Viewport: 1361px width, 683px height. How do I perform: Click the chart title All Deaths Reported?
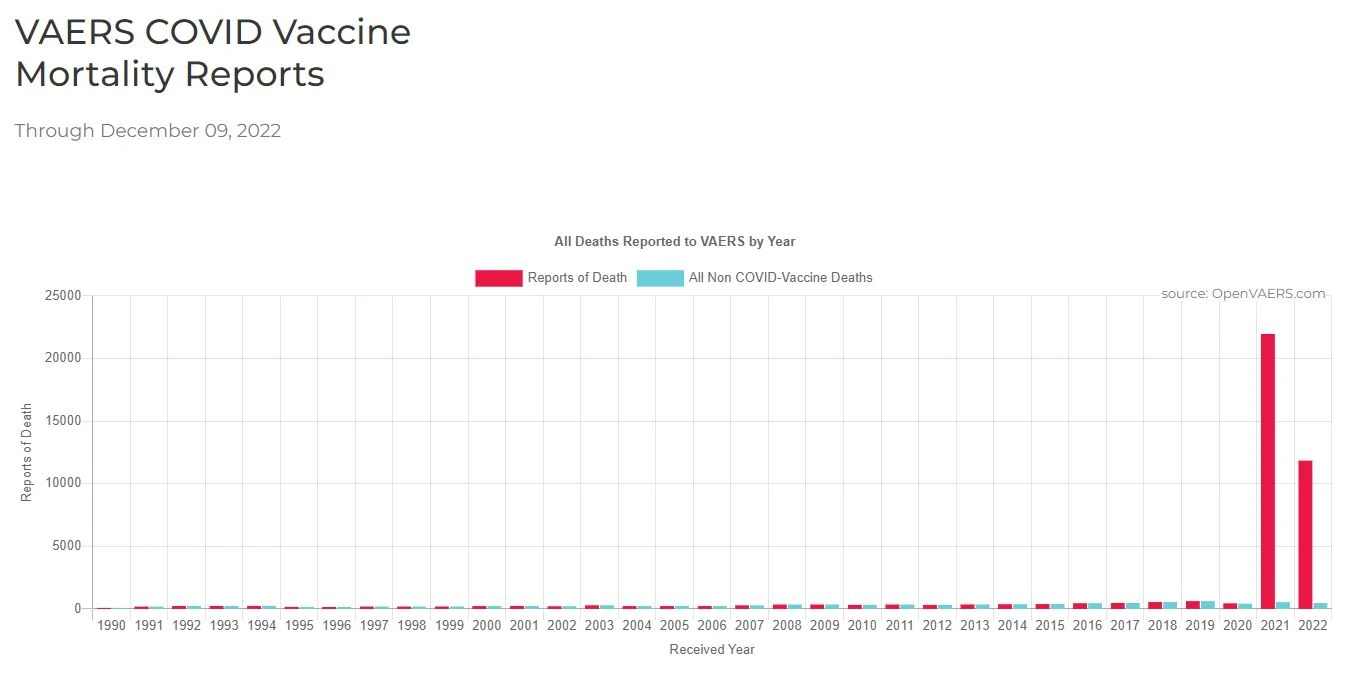pyautogui.click(x=675, y=241)
